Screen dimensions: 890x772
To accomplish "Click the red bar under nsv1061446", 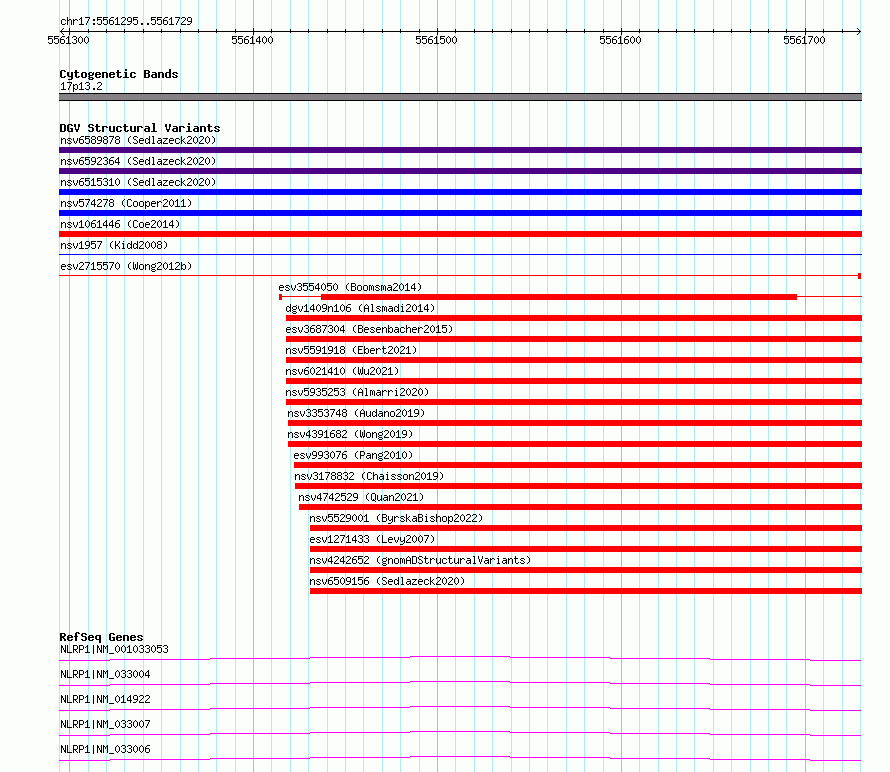I will pyautogui.click(x=460, y=234).
